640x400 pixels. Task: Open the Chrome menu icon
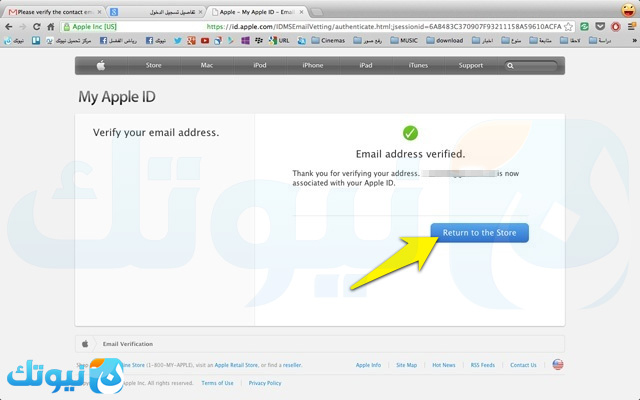(x=631, y=27)
